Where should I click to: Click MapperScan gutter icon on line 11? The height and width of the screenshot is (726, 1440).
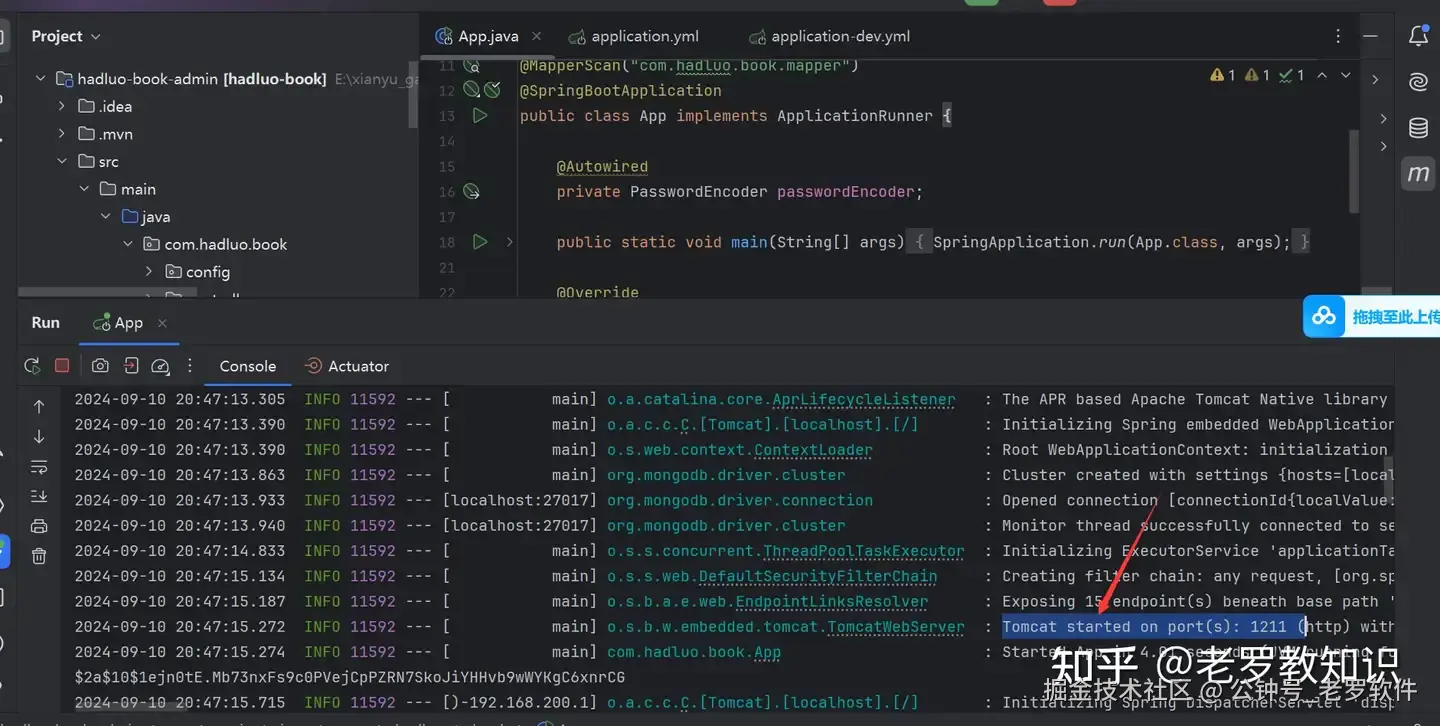472,65
